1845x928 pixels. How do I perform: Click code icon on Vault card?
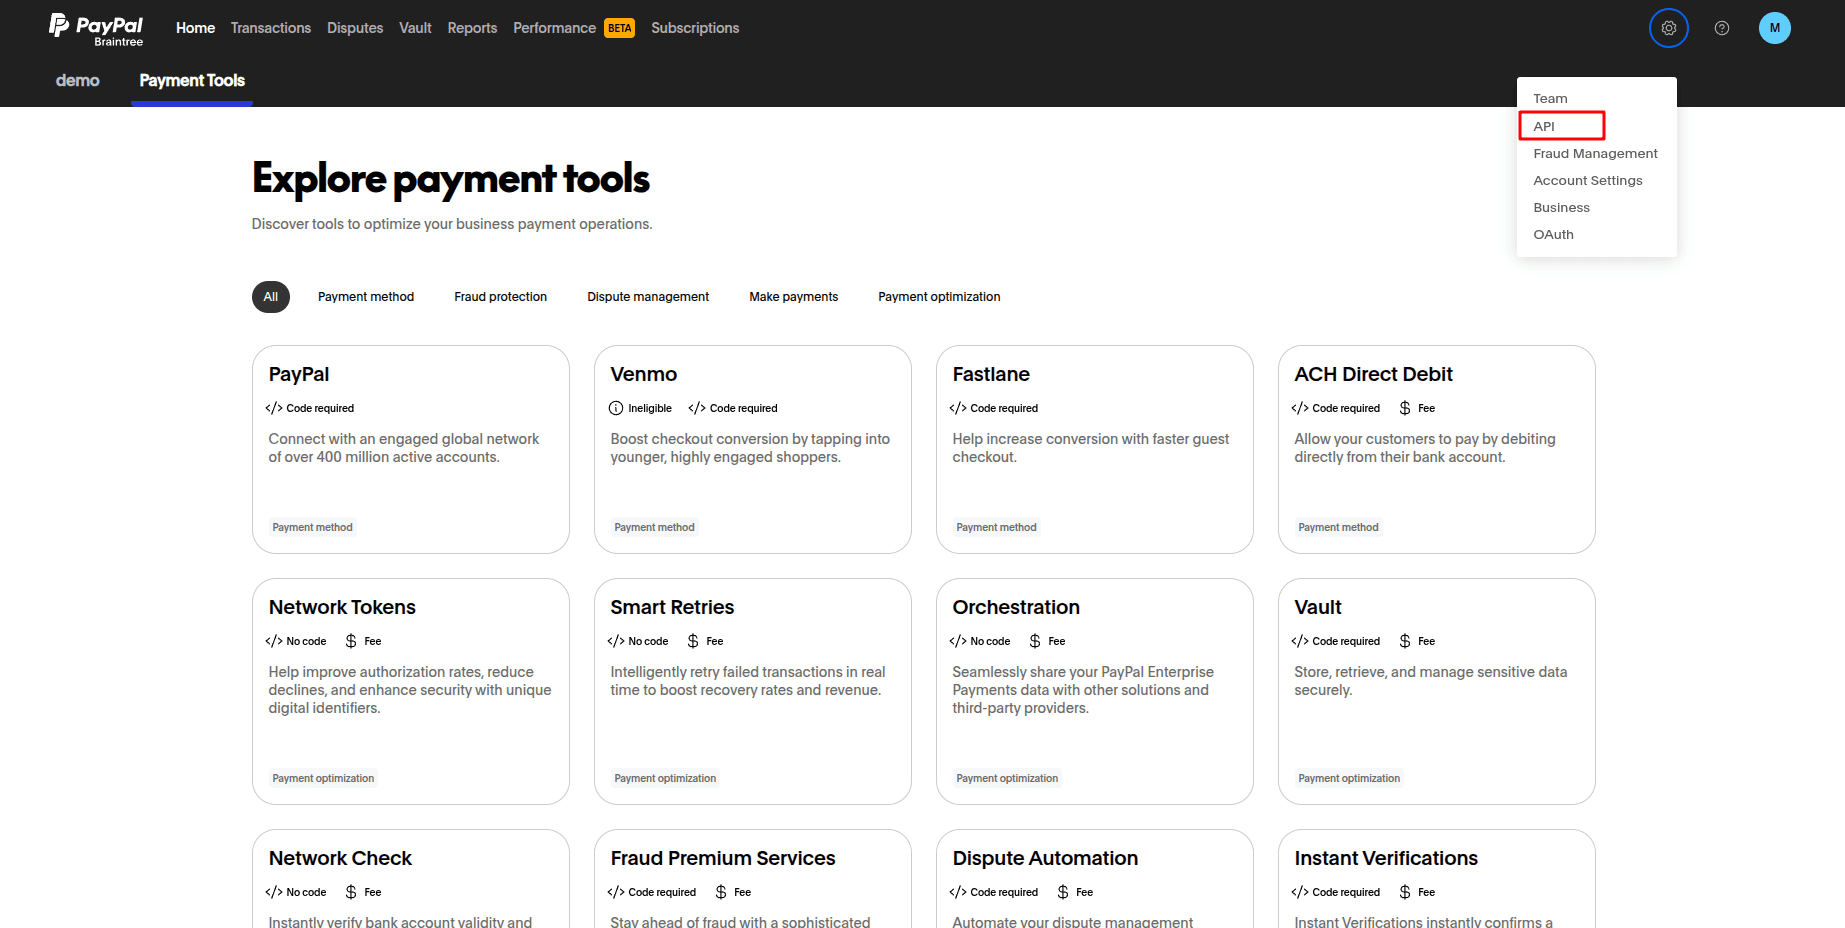pos(1300,641)
